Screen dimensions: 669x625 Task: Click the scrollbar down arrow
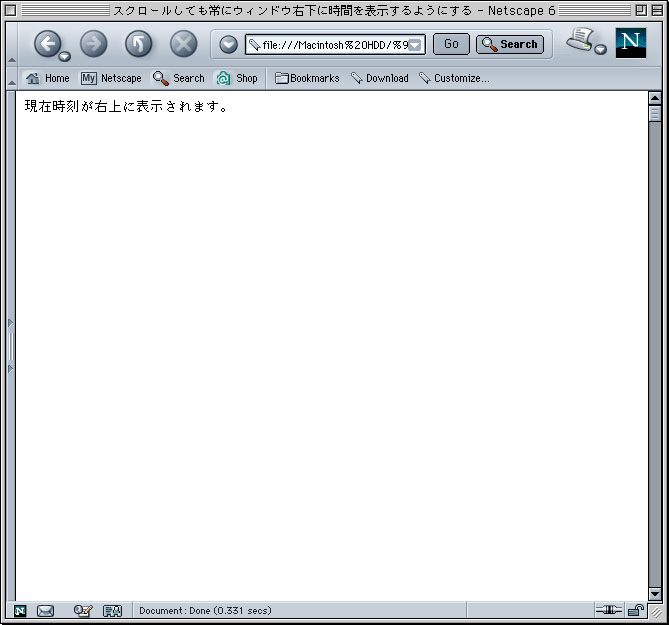click(654, 593)
